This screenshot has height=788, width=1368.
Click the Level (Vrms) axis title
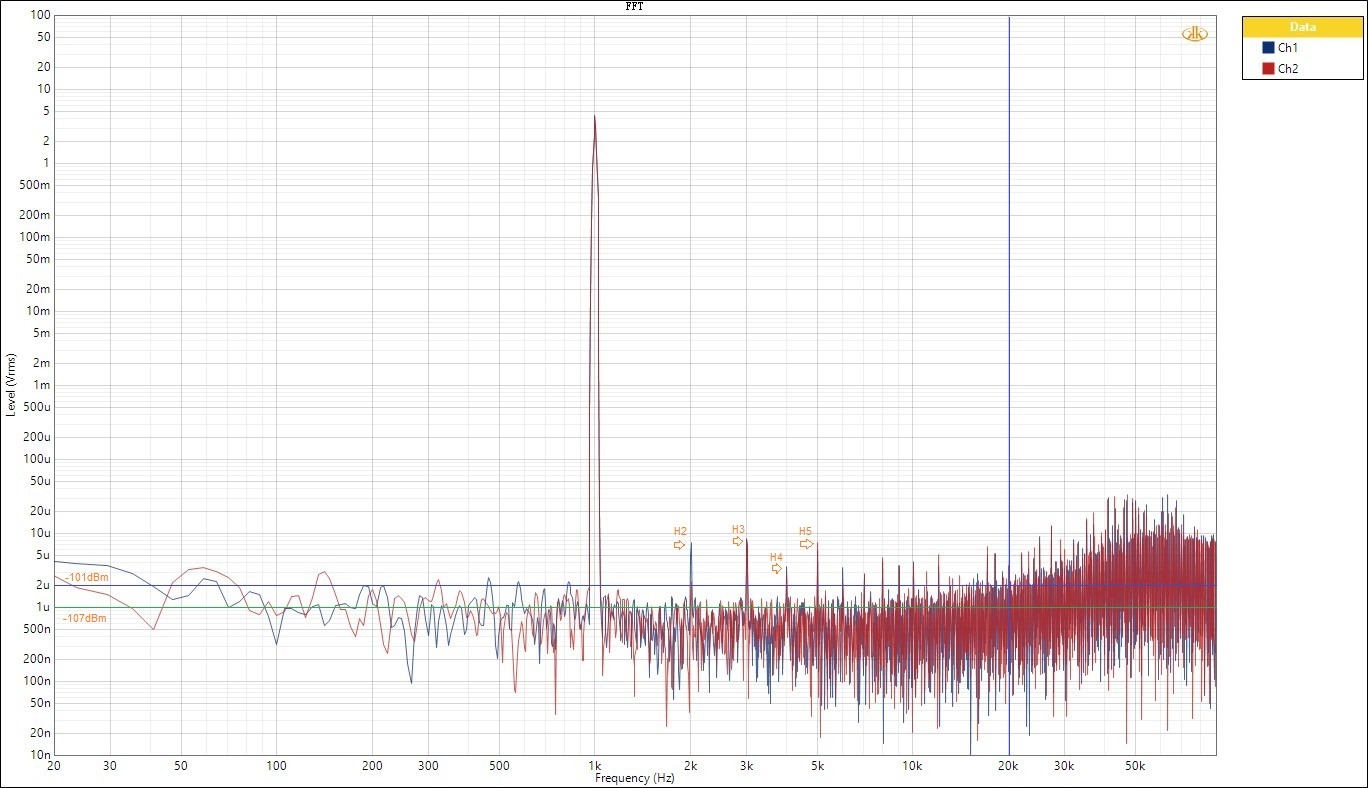(11, 385)
